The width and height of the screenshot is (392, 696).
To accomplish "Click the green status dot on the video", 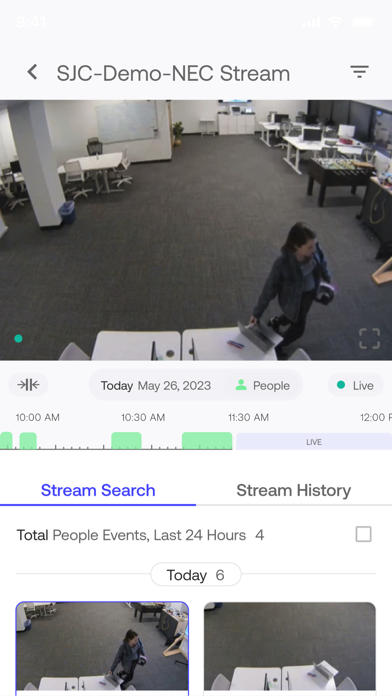I will point(18,339).
